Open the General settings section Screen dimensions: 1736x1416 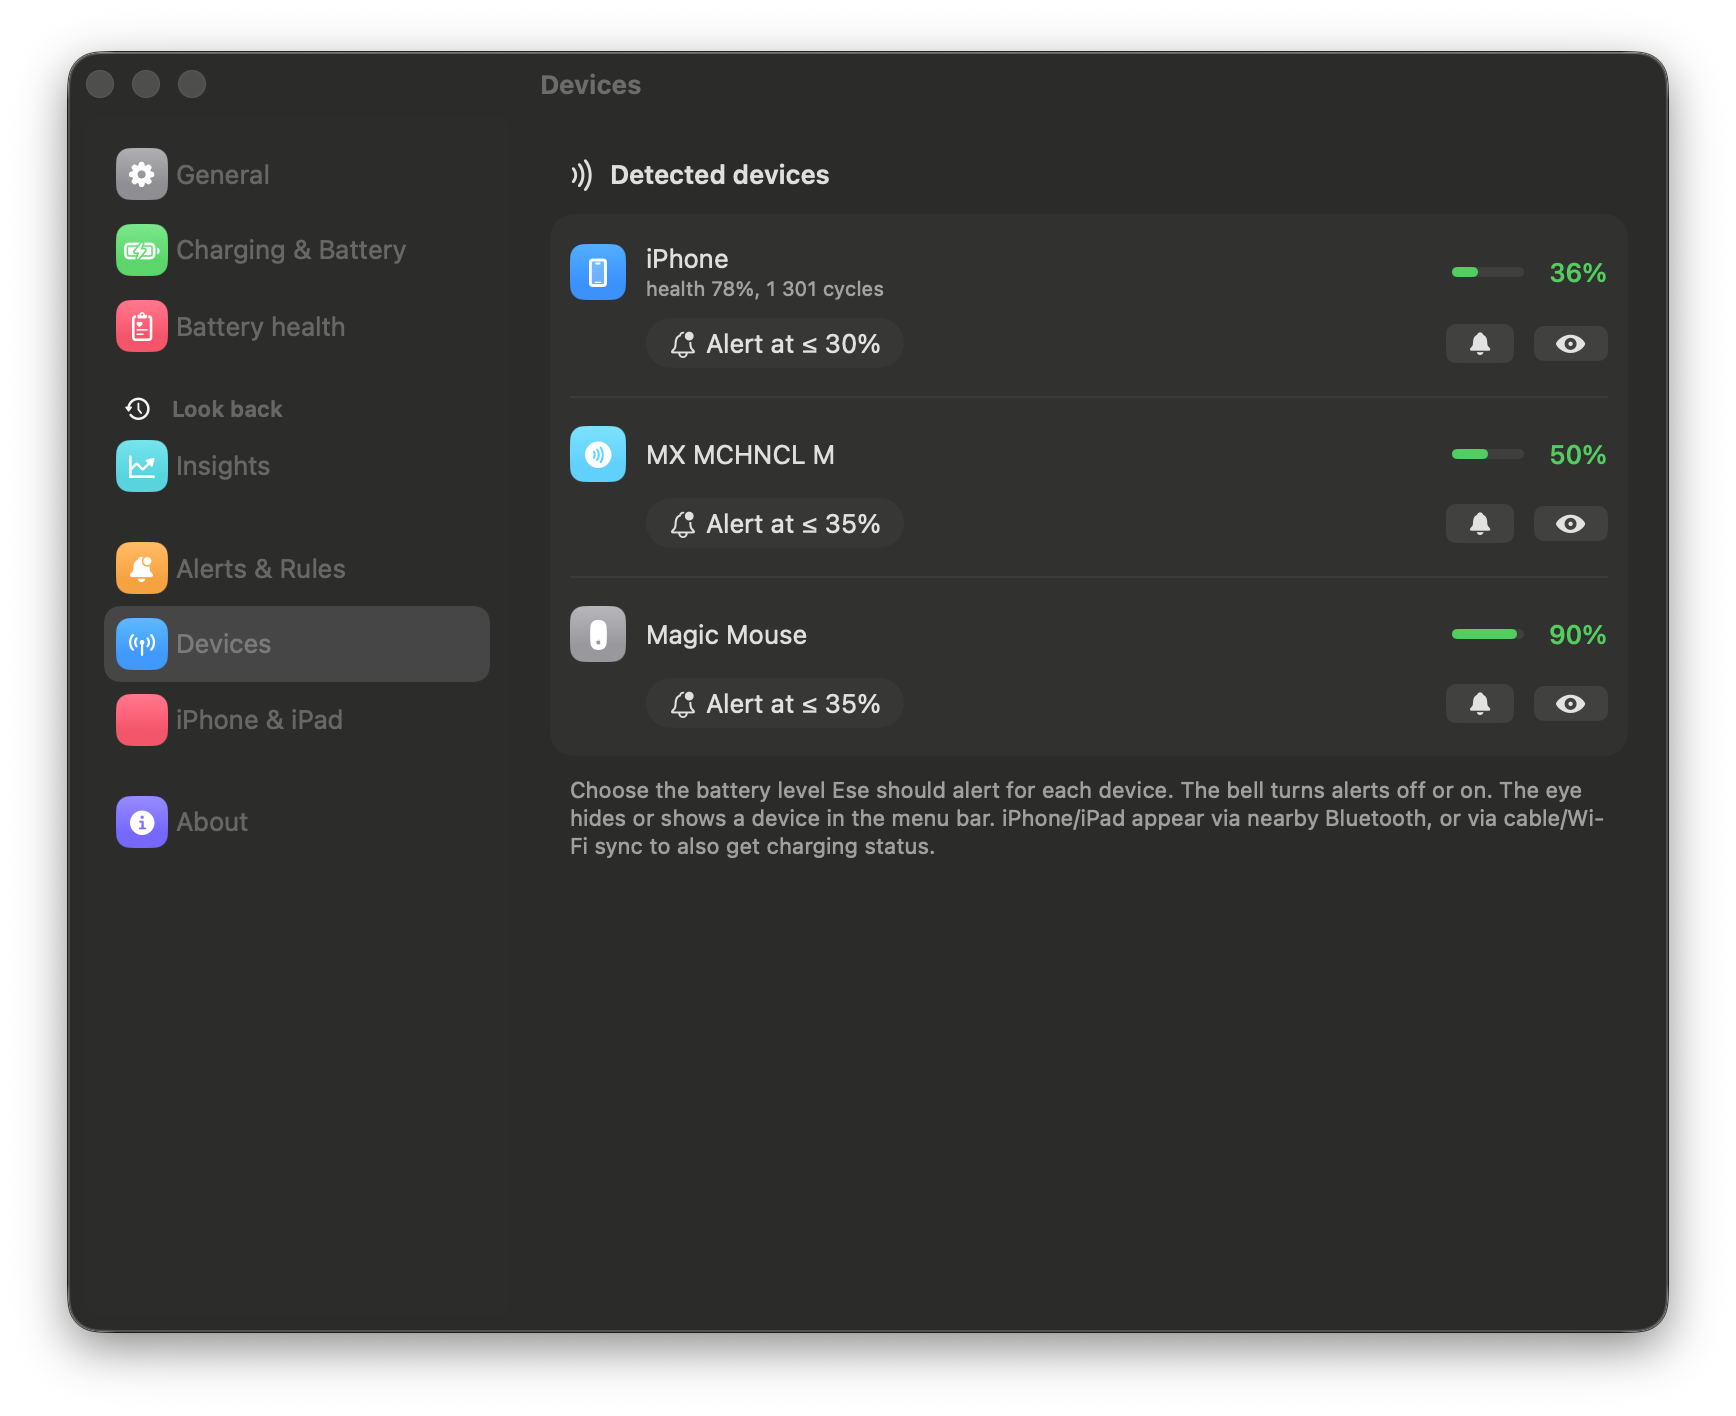click(297, 174)
